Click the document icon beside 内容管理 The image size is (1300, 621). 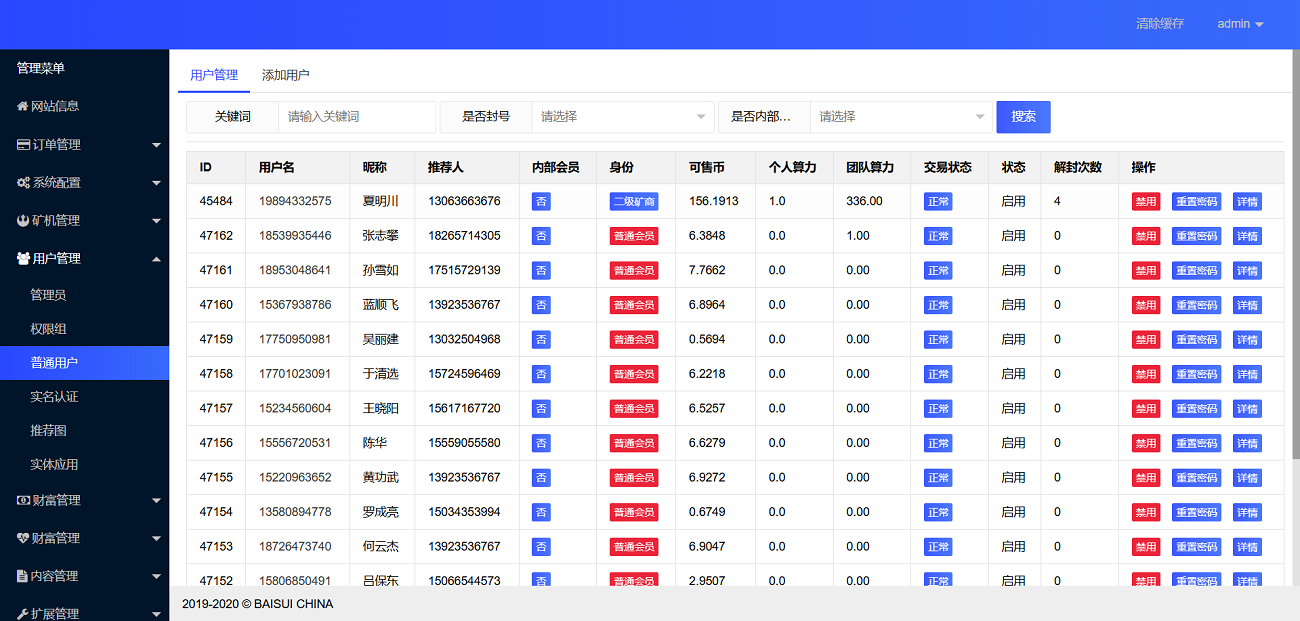tap(23, 576)
